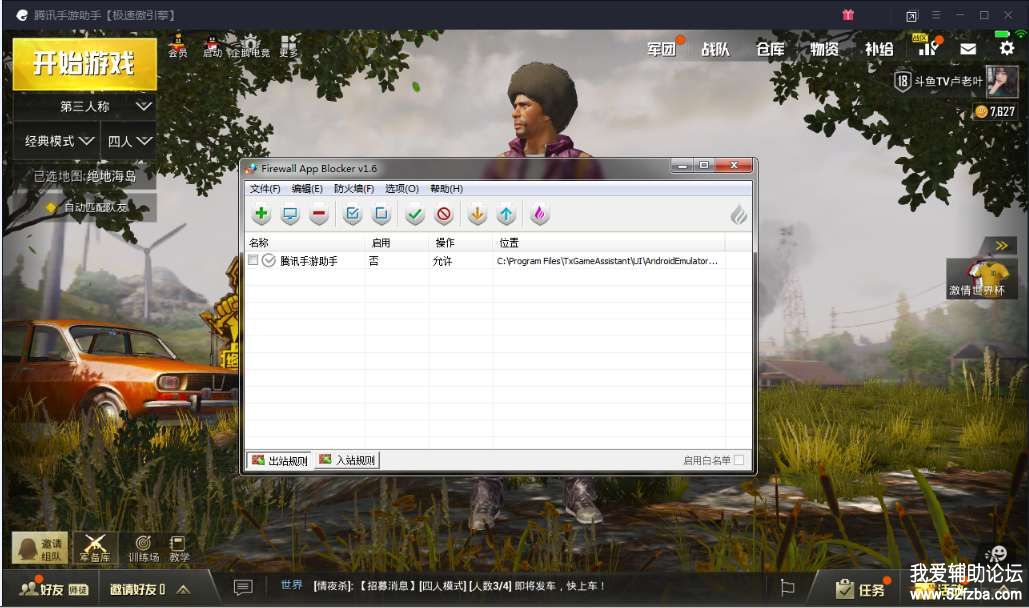Click the player avatar portrait
The image size is (1029, 608).
[1002, 81]
